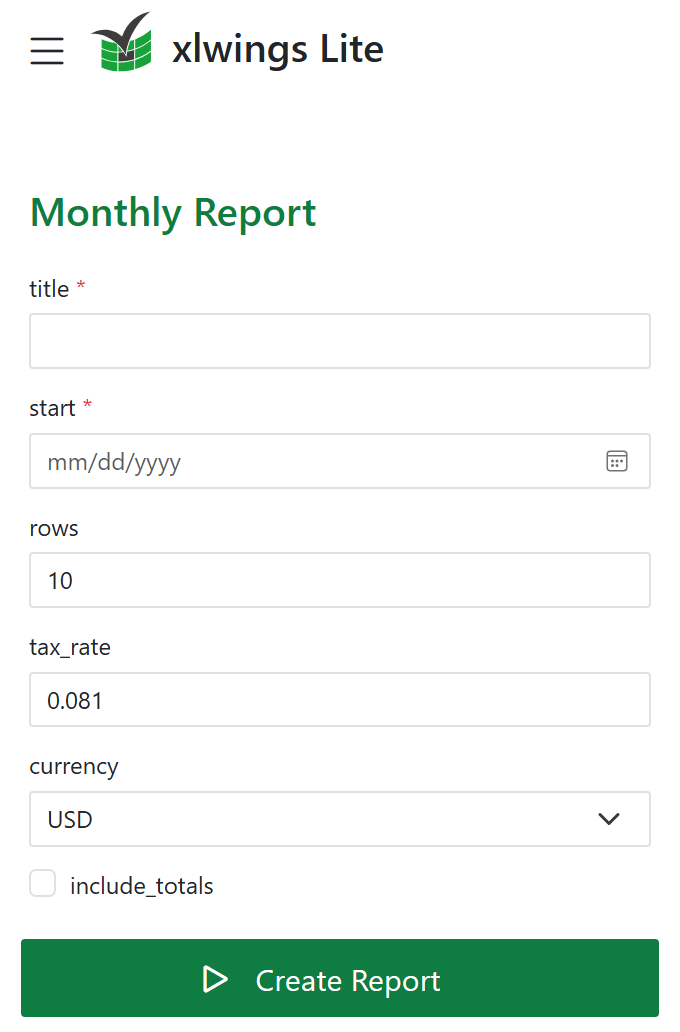Click the rows field label

pos(54,529)
